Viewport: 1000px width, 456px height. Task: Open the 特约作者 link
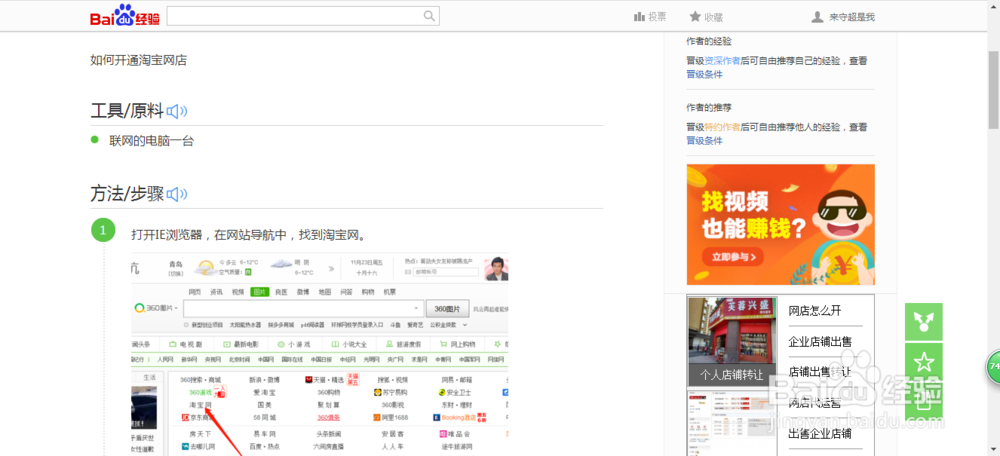click(x=722, y=127)
